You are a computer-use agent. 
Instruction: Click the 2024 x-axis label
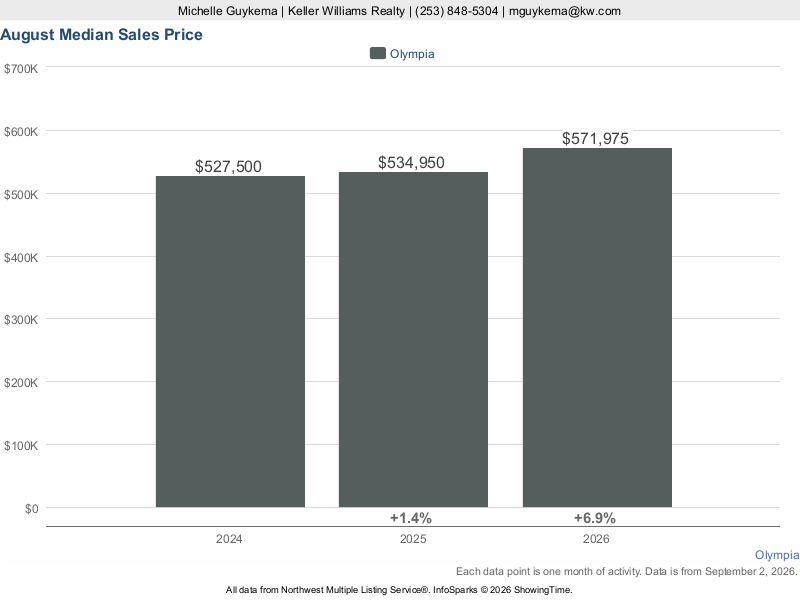pyautogui.click(x=229, y=539)
